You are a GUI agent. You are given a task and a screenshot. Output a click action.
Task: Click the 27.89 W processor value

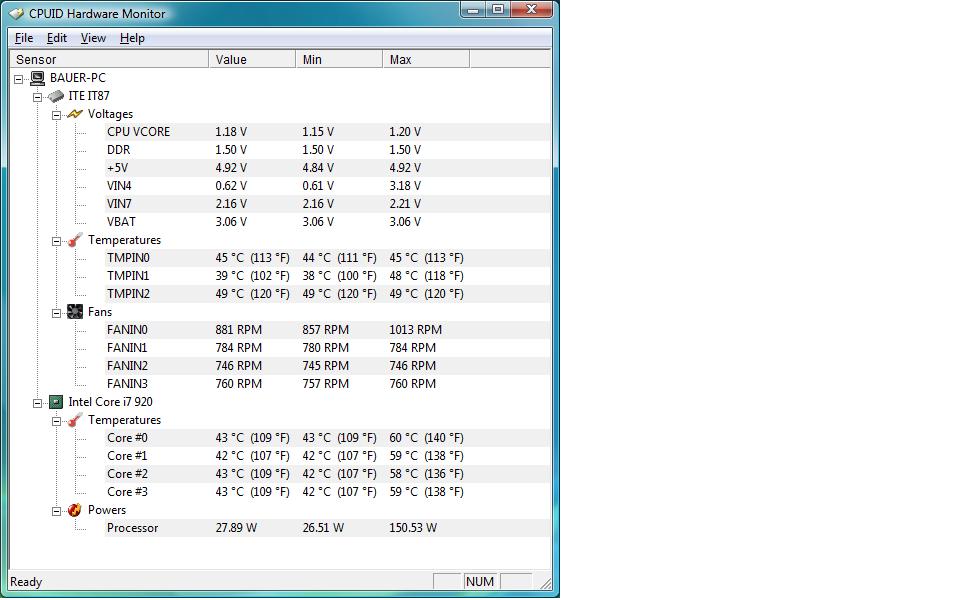[236, 528]
